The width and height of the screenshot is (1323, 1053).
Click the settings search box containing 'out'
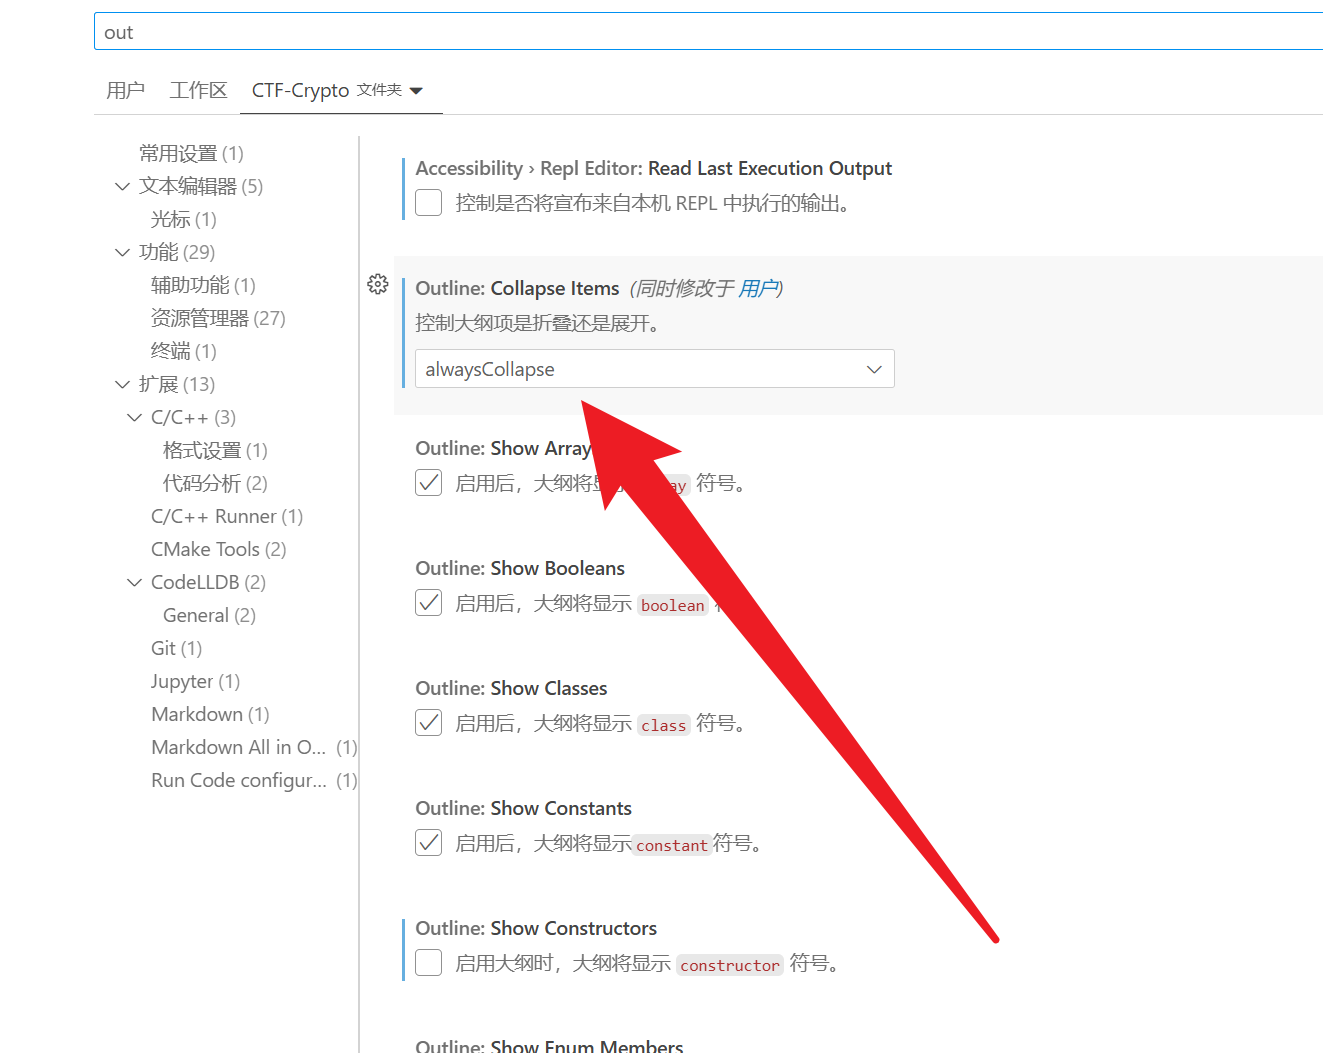click(700, 32)
